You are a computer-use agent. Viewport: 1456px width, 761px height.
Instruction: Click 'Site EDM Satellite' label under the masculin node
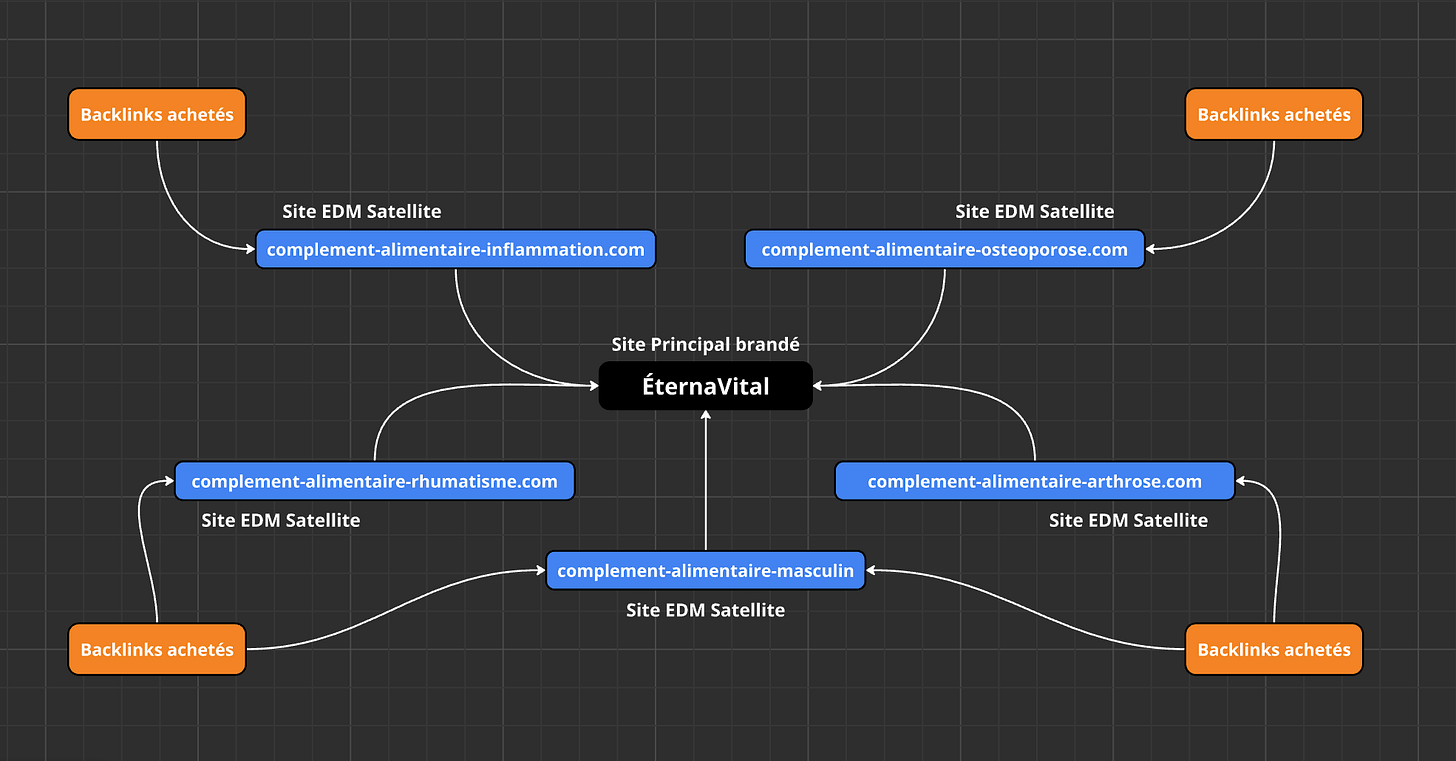coord(706,609)
